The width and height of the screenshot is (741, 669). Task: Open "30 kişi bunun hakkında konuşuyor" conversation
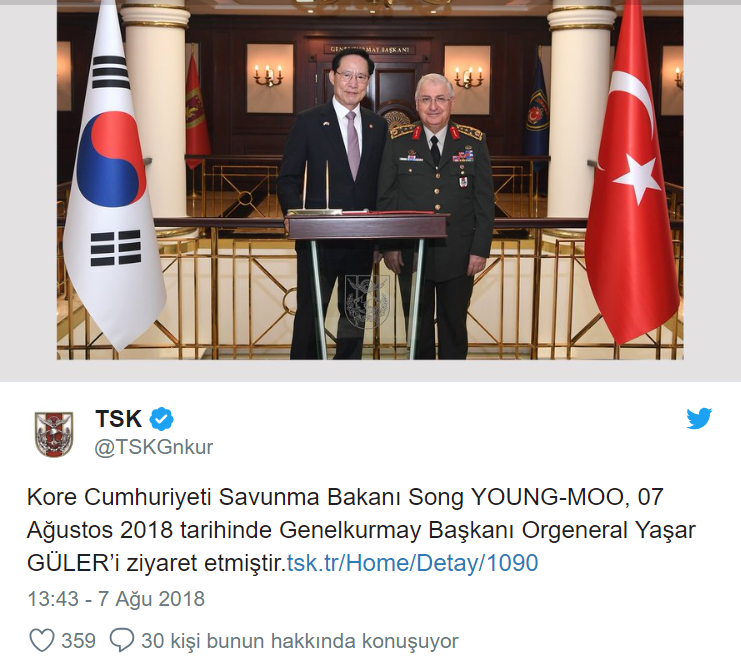300,641
